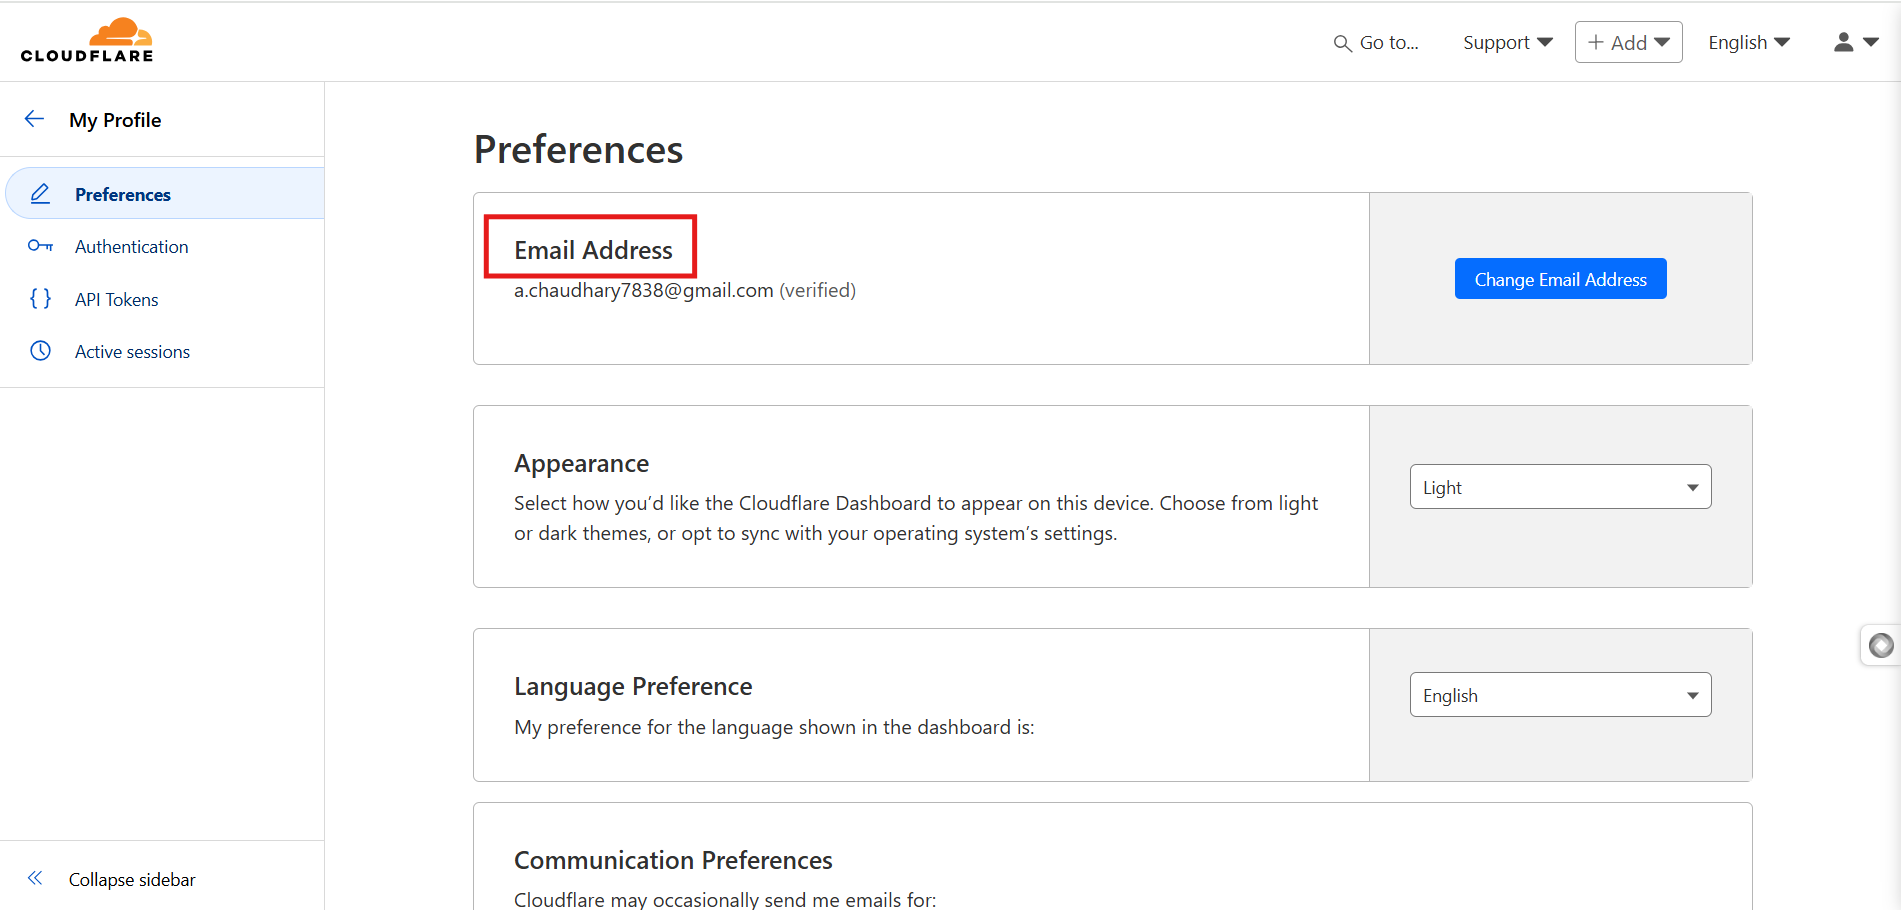This screenshot has height=910, width=1901.
Task: Click the pencil icon next to Preferences
Action: click(40, 194)
